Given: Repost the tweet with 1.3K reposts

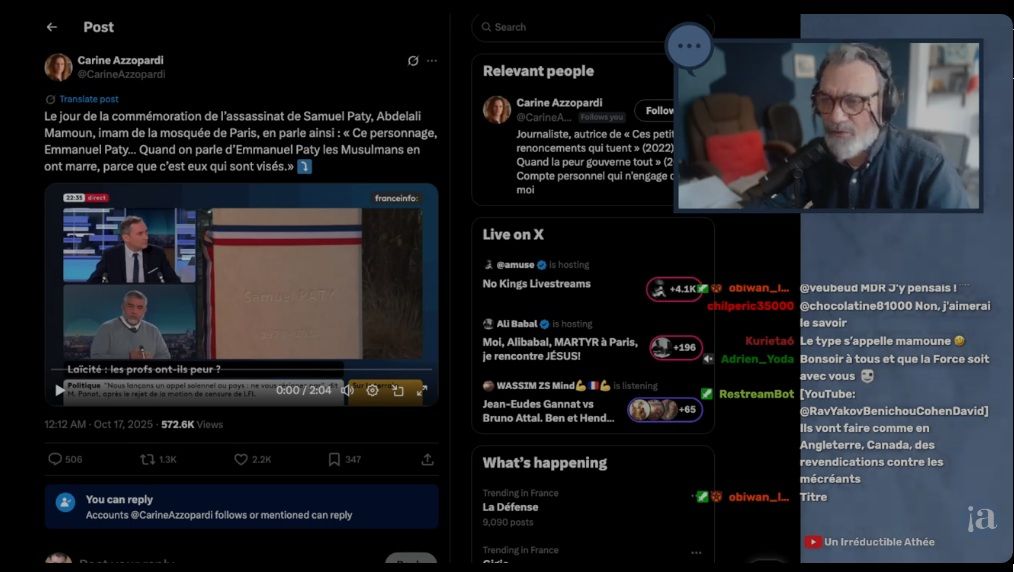Looking at the screenshot, I should coord(147,459).
